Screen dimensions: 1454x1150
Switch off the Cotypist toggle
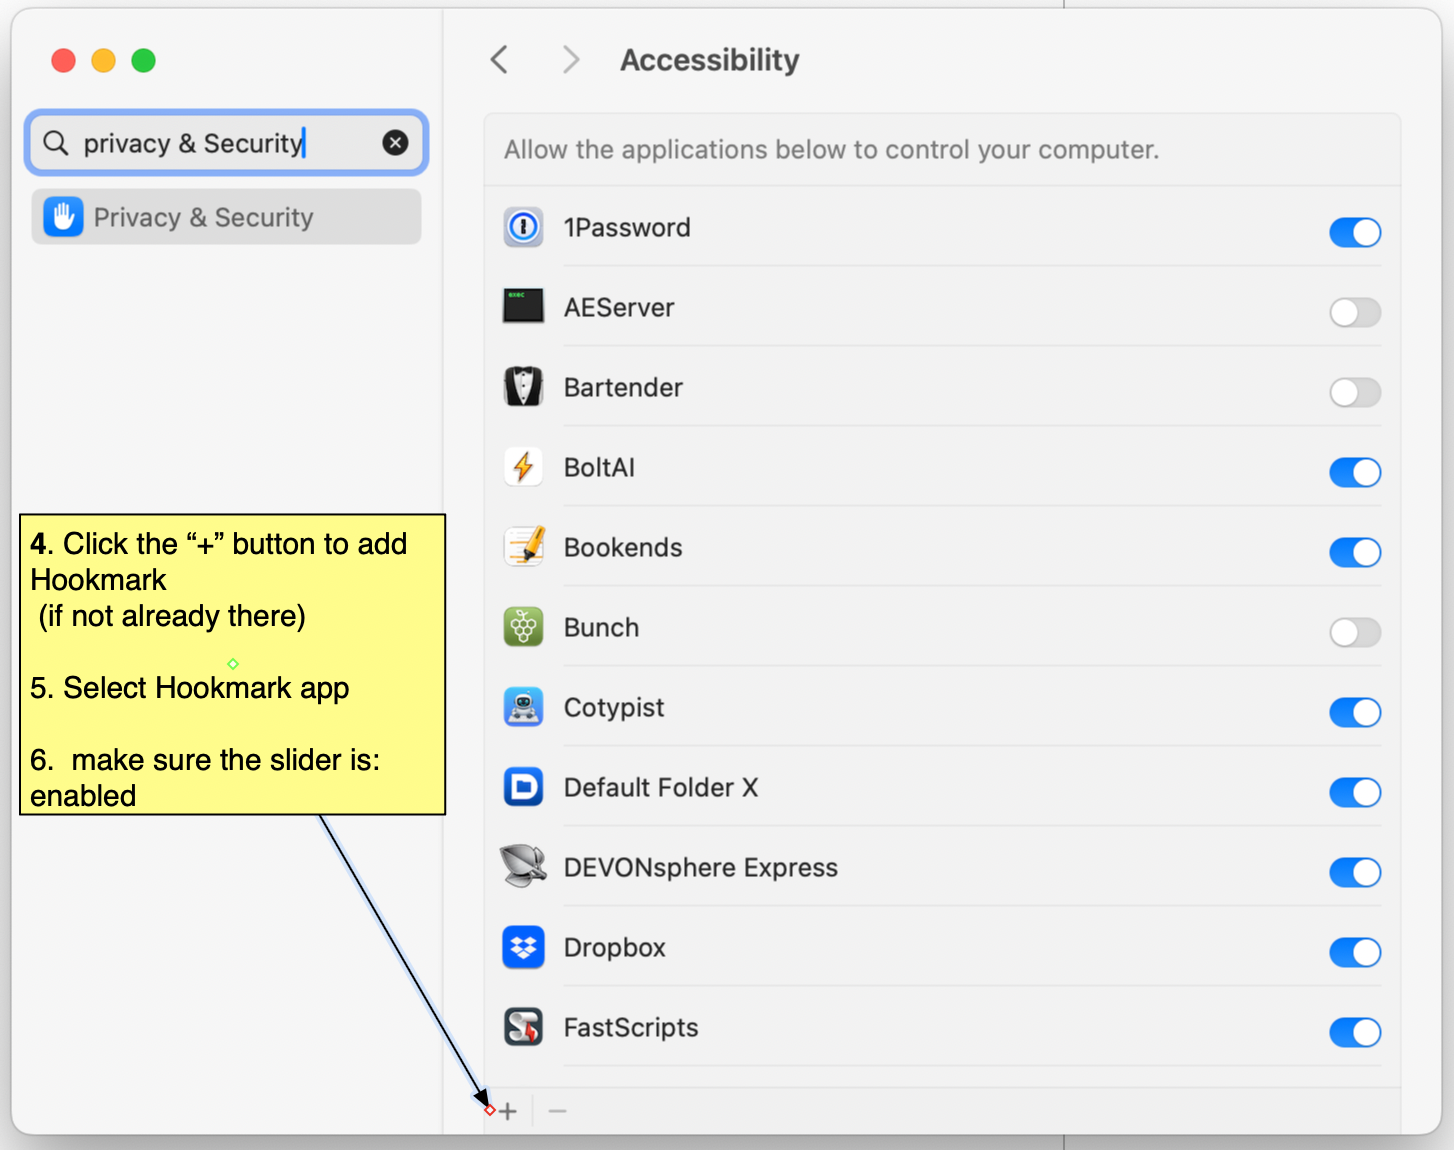tap(1355, 712)
